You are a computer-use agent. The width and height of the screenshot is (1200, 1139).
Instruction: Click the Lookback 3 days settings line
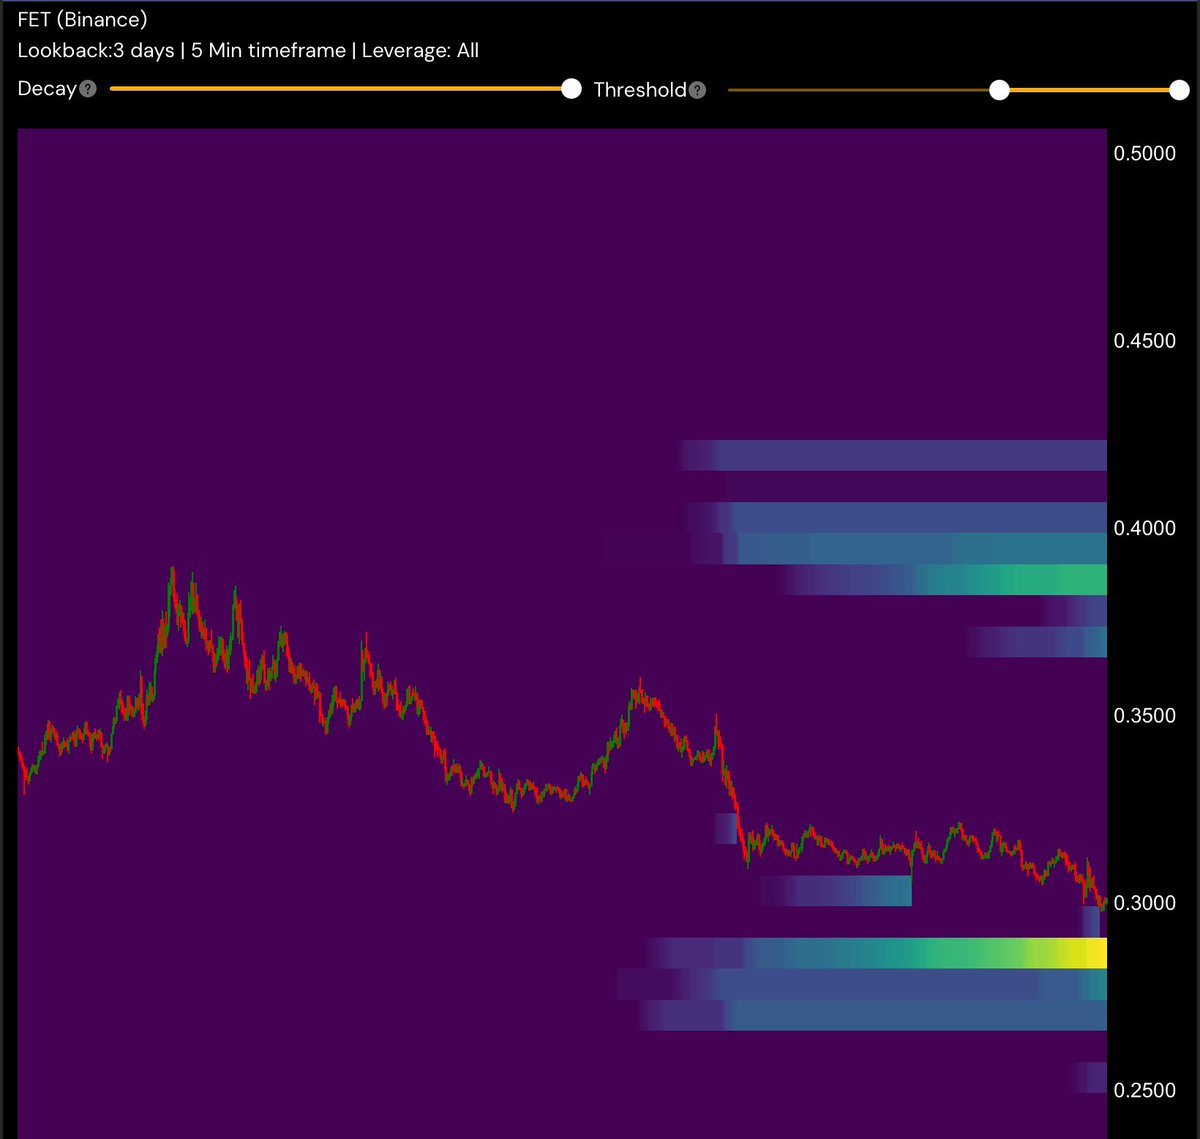(x=248, y=50)
